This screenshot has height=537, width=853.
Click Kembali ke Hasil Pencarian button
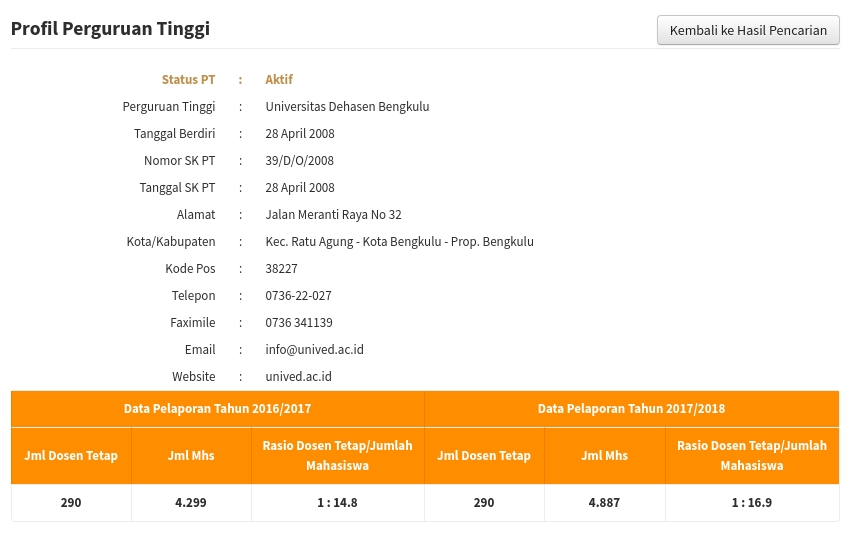coord(748,30)
